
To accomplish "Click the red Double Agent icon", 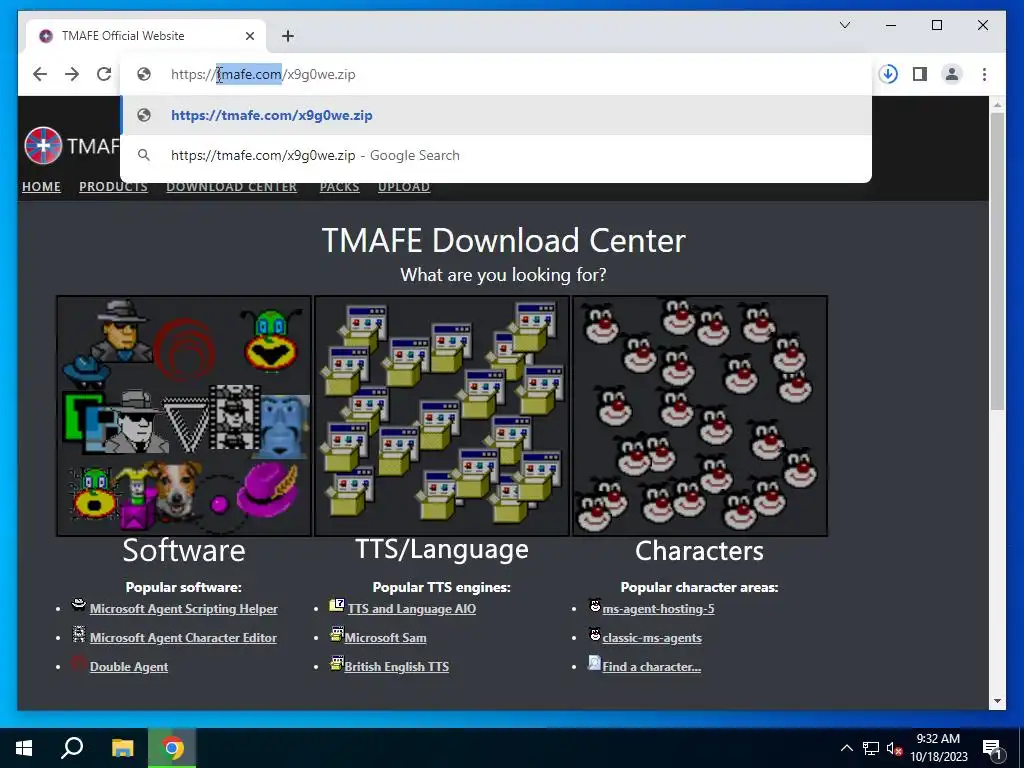I will pos(79,664).
